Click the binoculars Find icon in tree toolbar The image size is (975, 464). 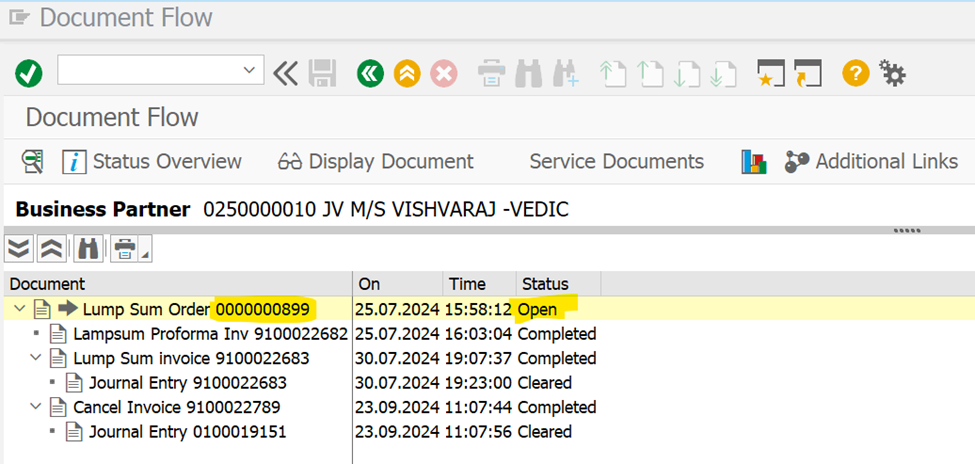(x=88, y=248)
